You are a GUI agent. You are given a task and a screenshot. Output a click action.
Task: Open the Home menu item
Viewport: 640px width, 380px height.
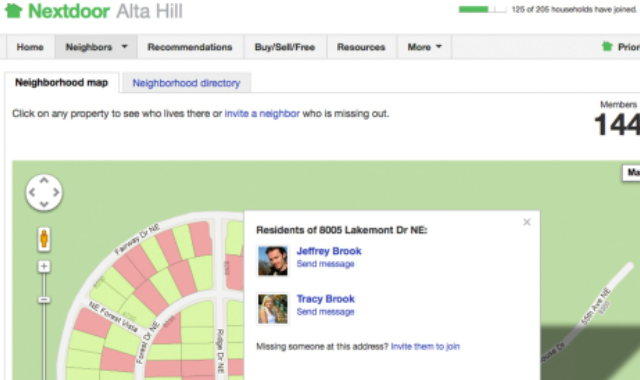[30, 47]
